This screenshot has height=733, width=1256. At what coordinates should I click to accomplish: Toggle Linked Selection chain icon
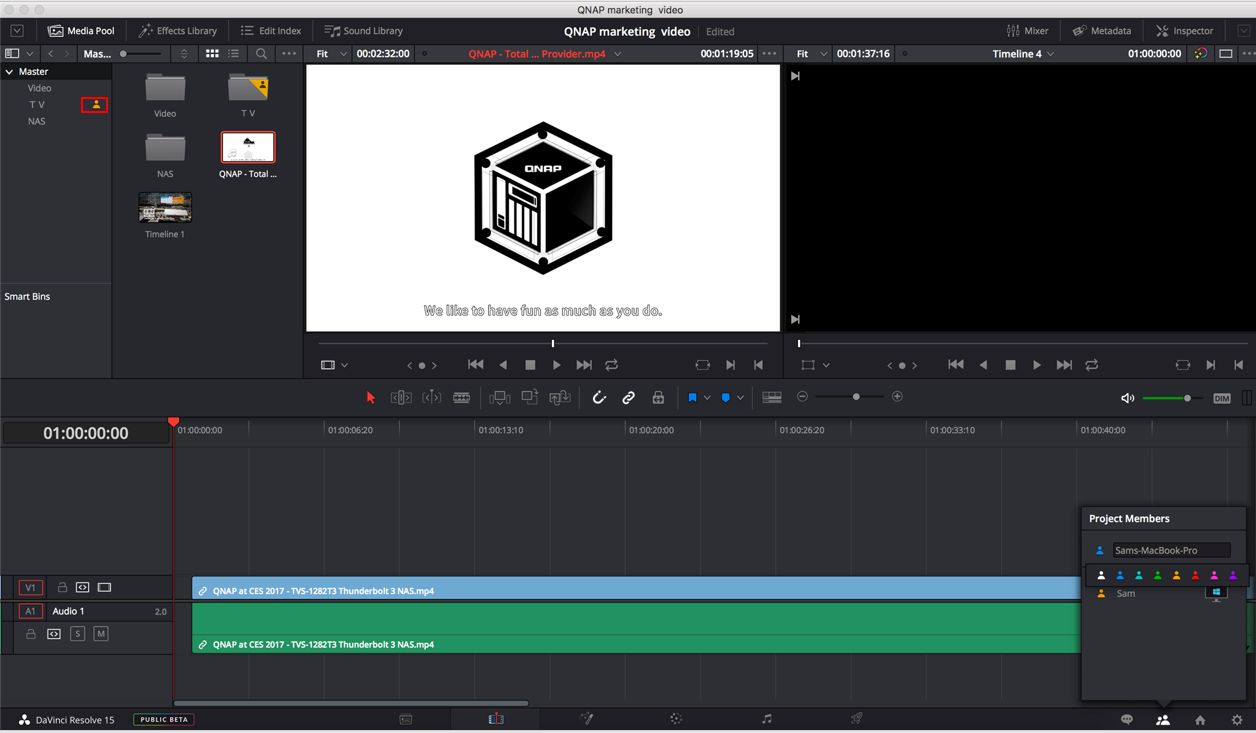pyautogui.click(x=628, y=398)
